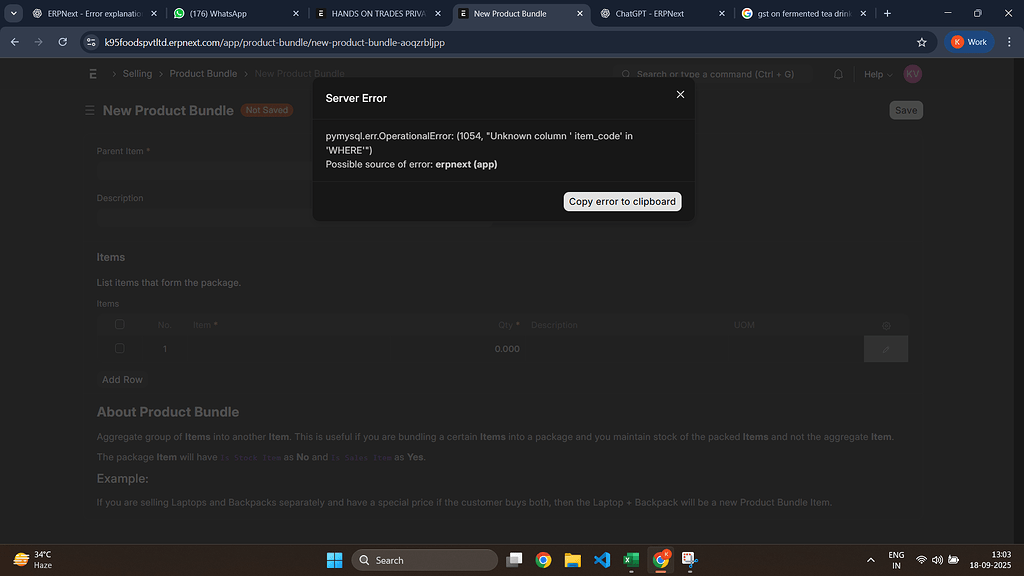Click the Save button
Image resolution: width=1024 pixels, height=576 pixels.
pyautogui.click(x=906, y=110)
